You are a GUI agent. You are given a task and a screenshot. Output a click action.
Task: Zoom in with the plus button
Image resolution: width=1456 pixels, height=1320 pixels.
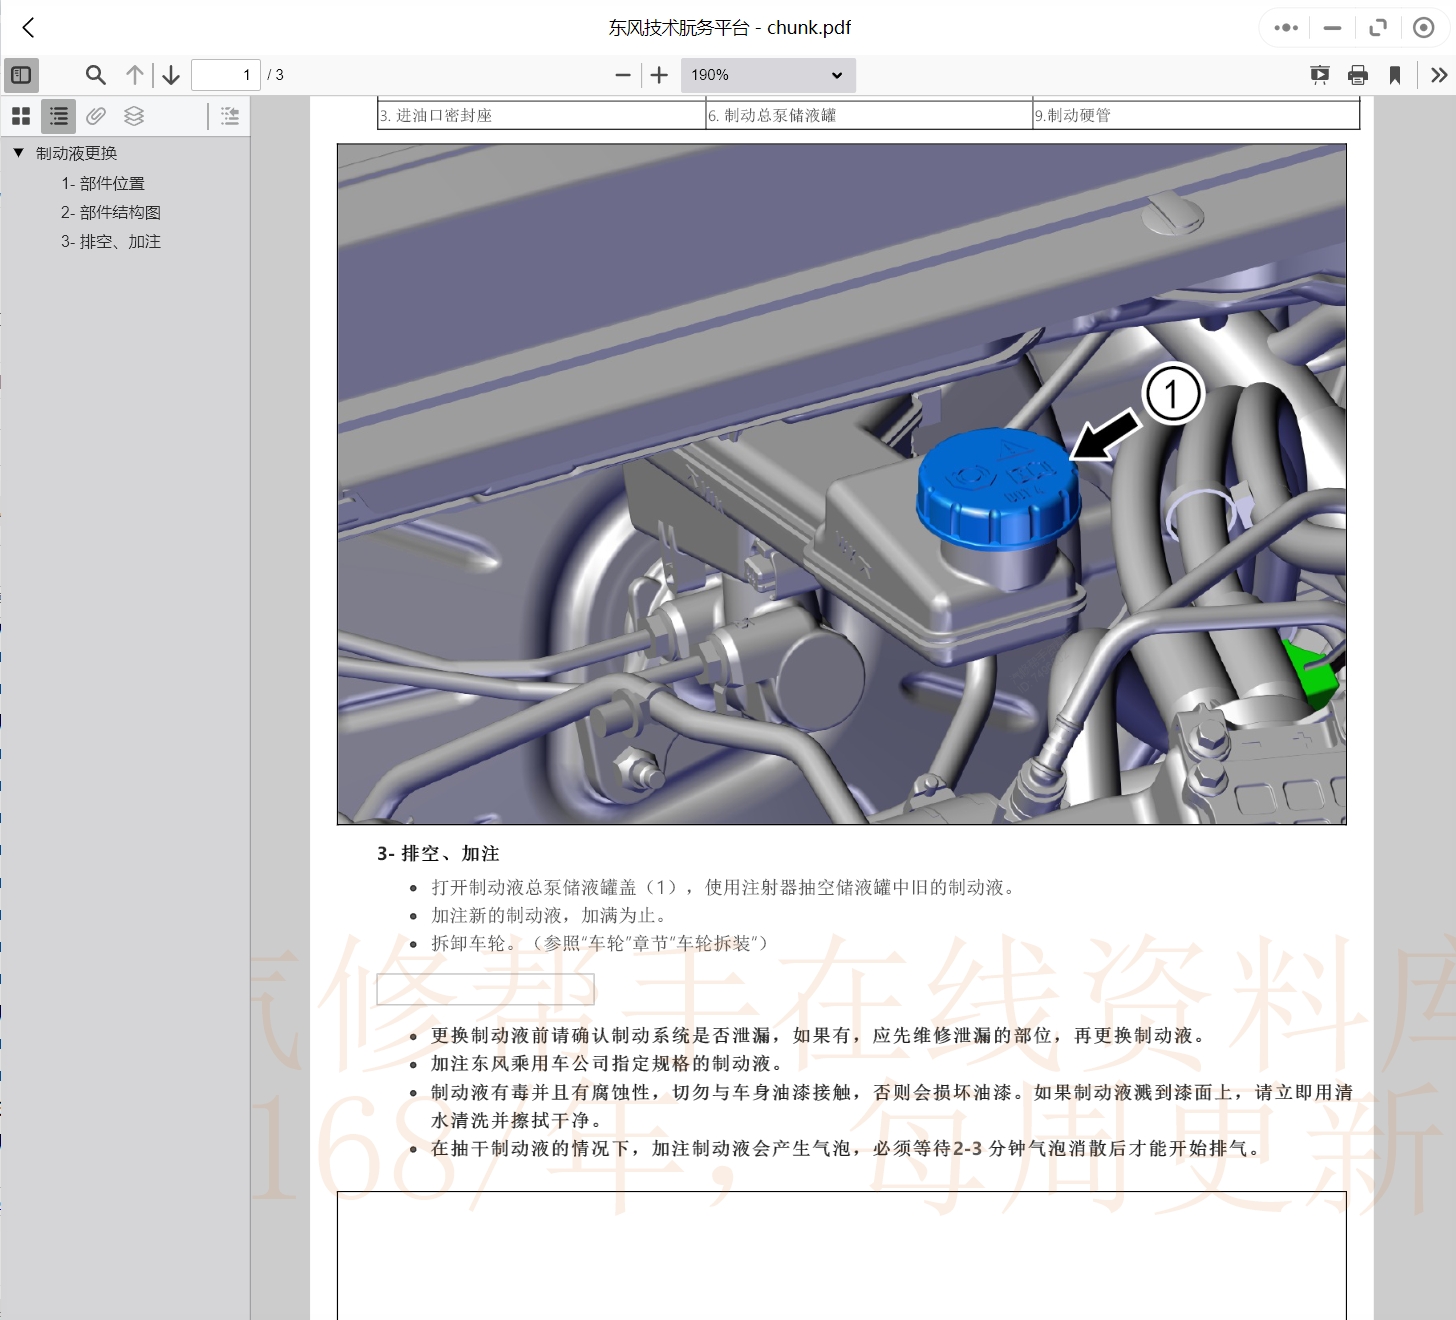click(x=659, y=75)
